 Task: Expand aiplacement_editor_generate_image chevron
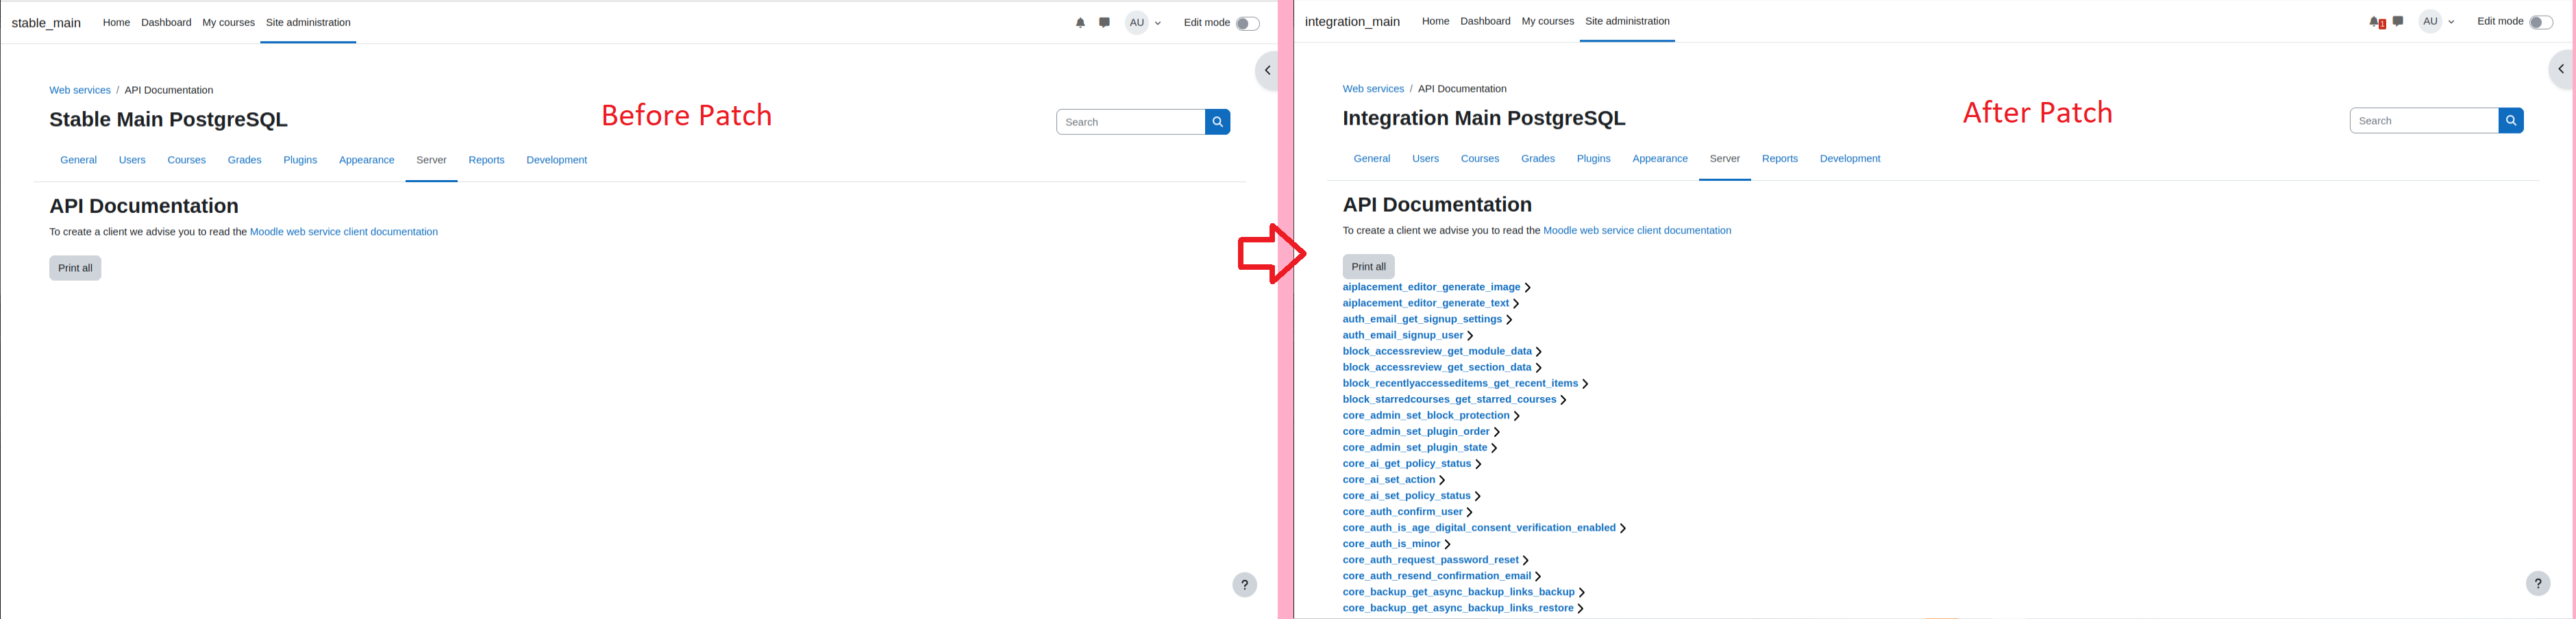(1527, 288)
